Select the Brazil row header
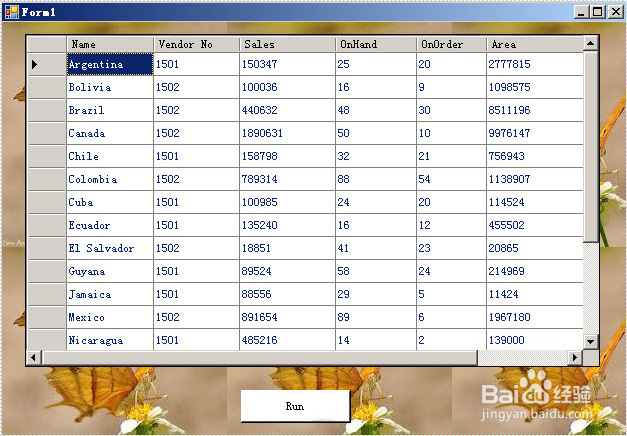Screen dimensions: 627x436 click(x=47, y=110)
